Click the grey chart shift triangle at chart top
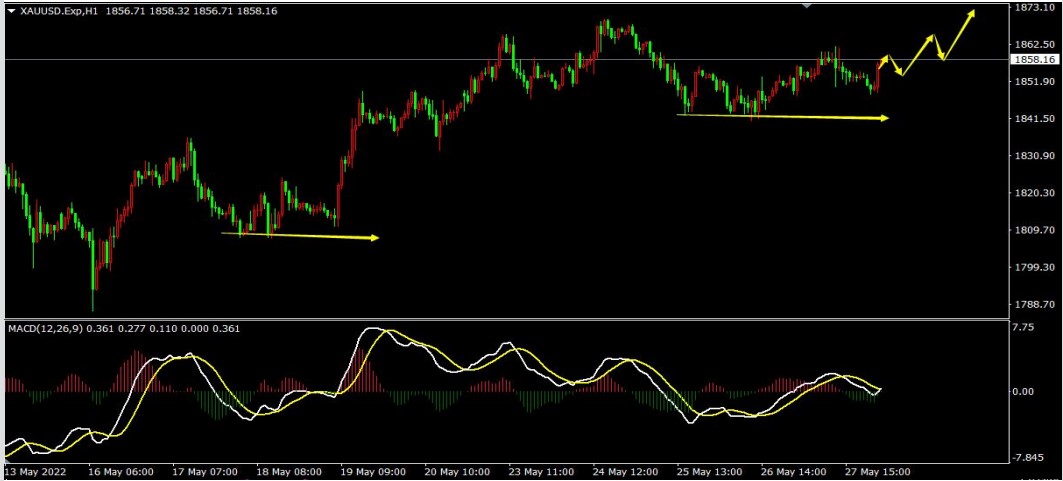1063x481 pixels. 806,5
